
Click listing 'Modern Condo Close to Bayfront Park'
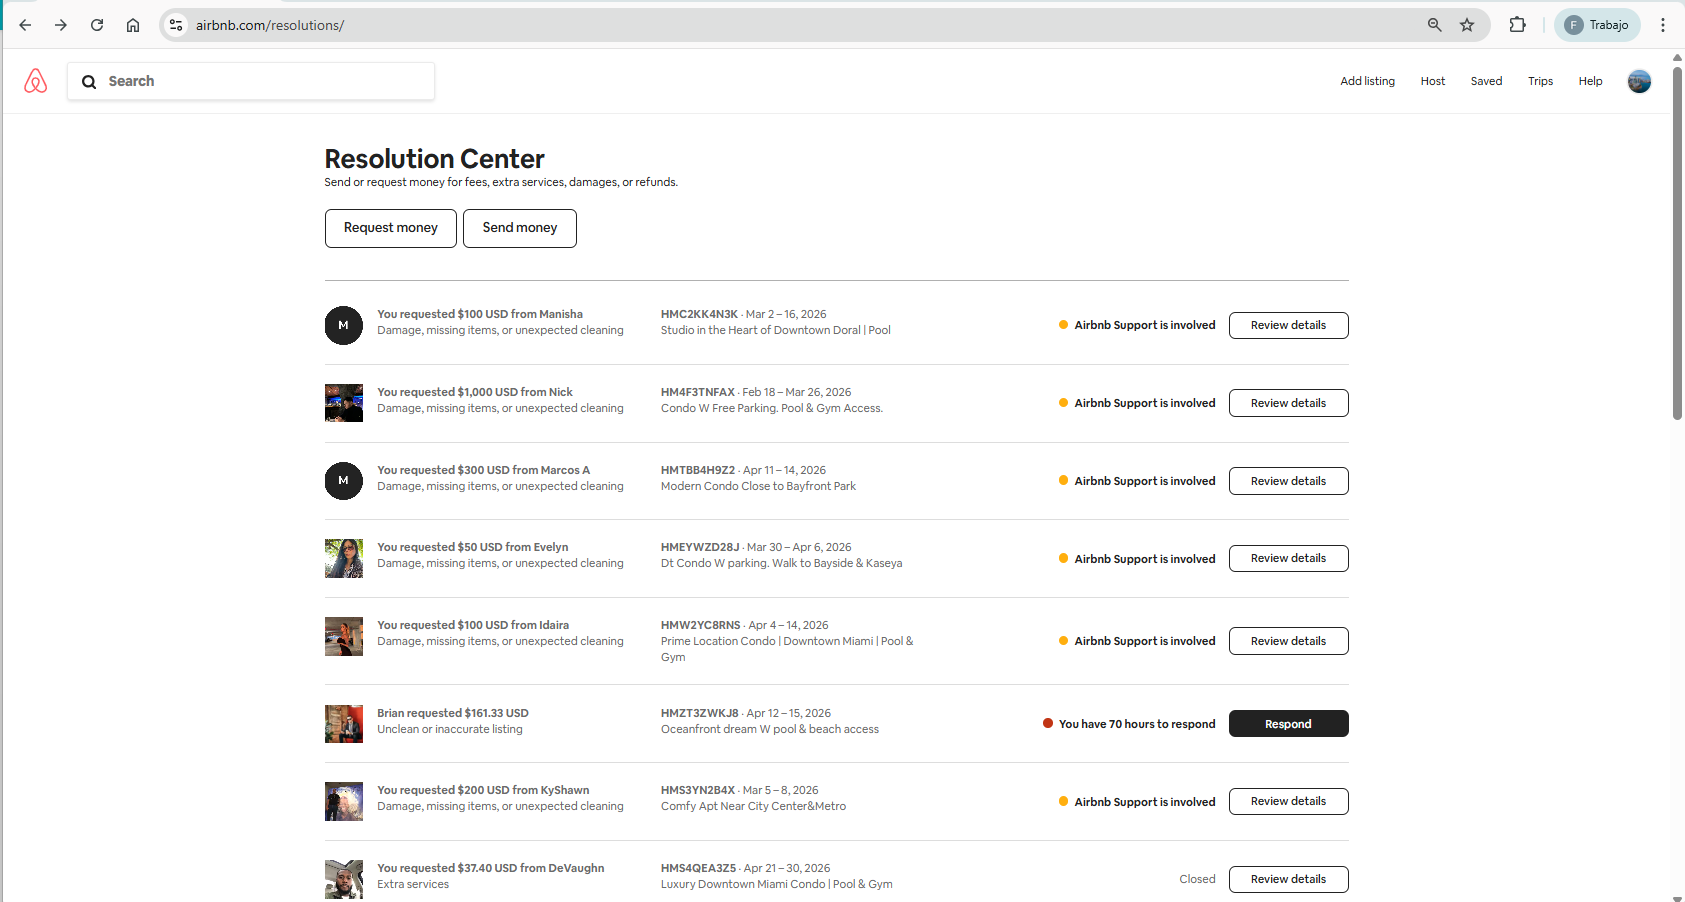(x=758, y=486)
